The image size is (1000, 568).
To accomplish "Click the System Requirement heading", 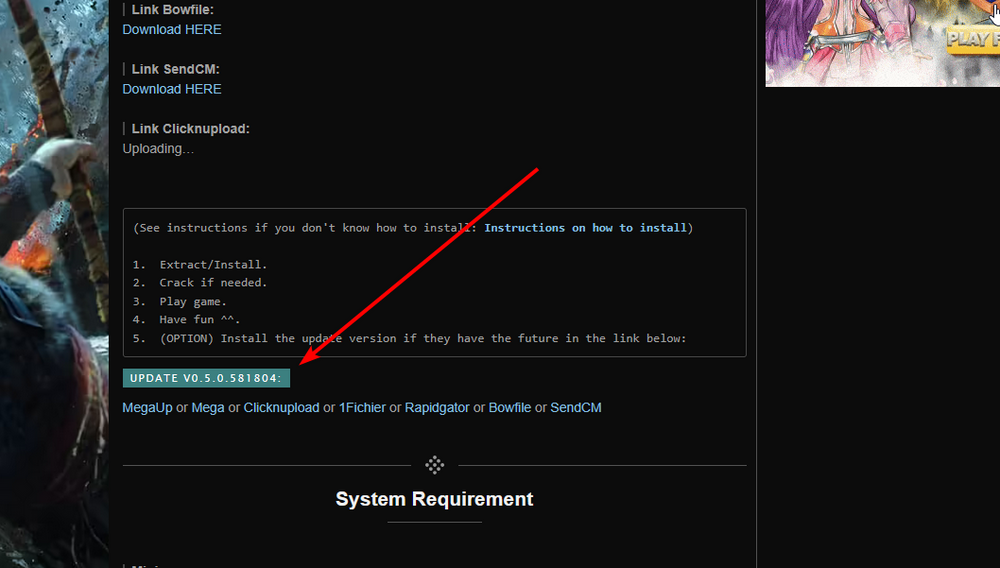I will [434, 499].
